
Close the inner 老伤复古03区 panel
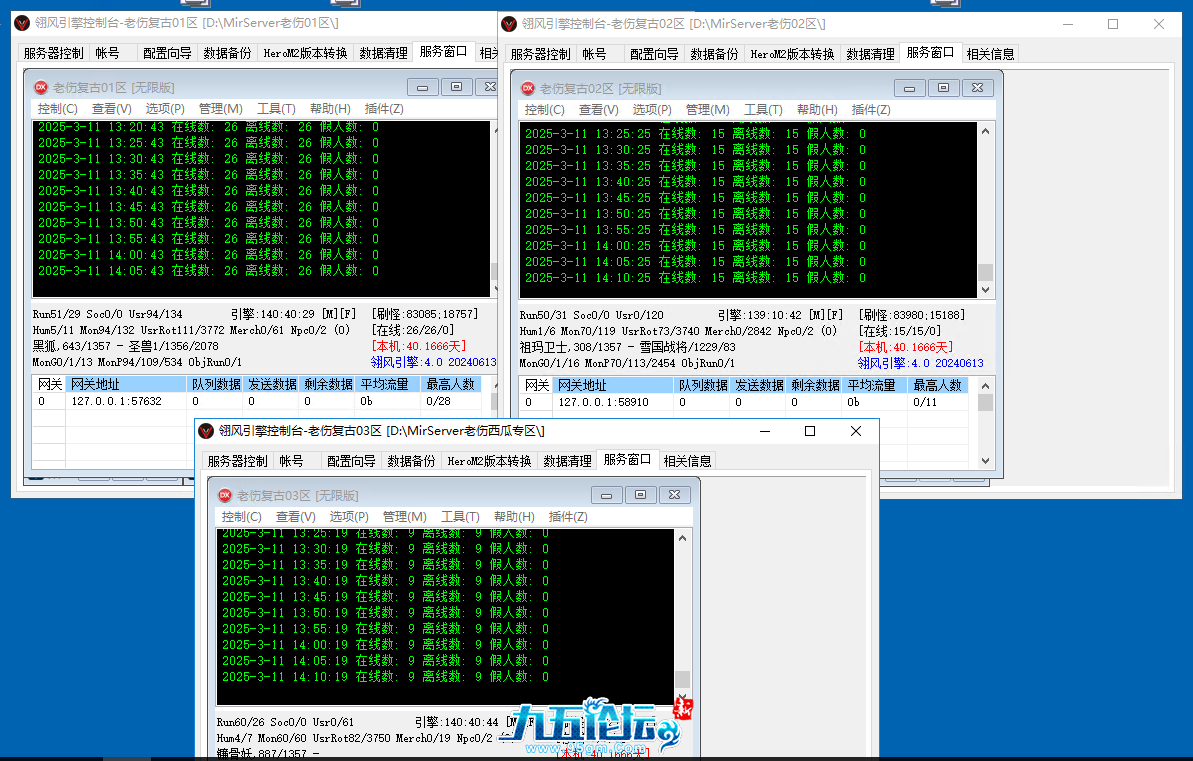point(674,495)
